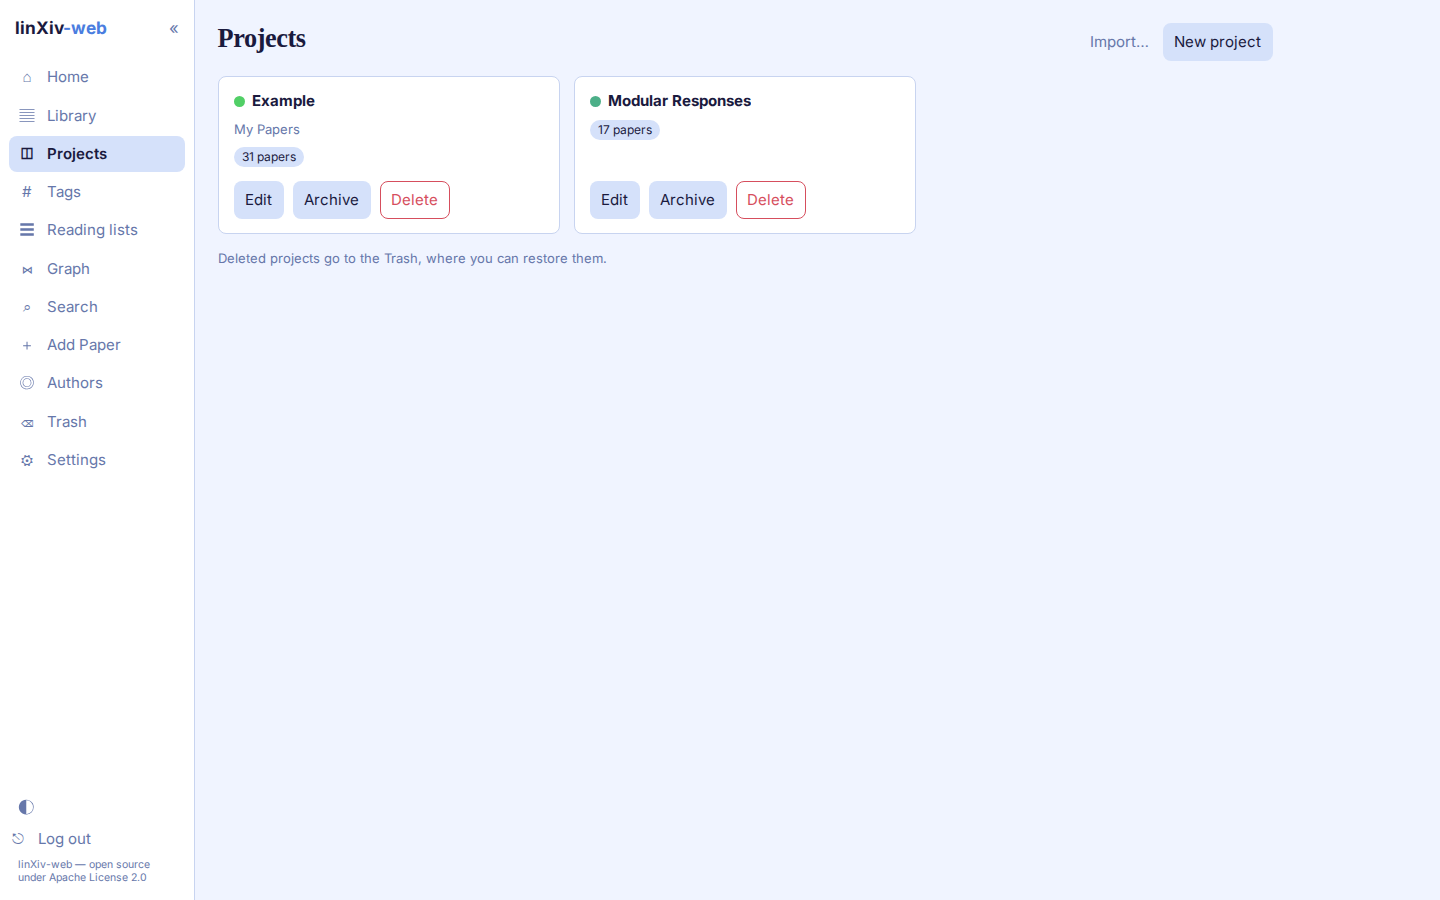
Task: Click the '17 papers' badge
Action: pyautogui.click(x=625, y=130)
